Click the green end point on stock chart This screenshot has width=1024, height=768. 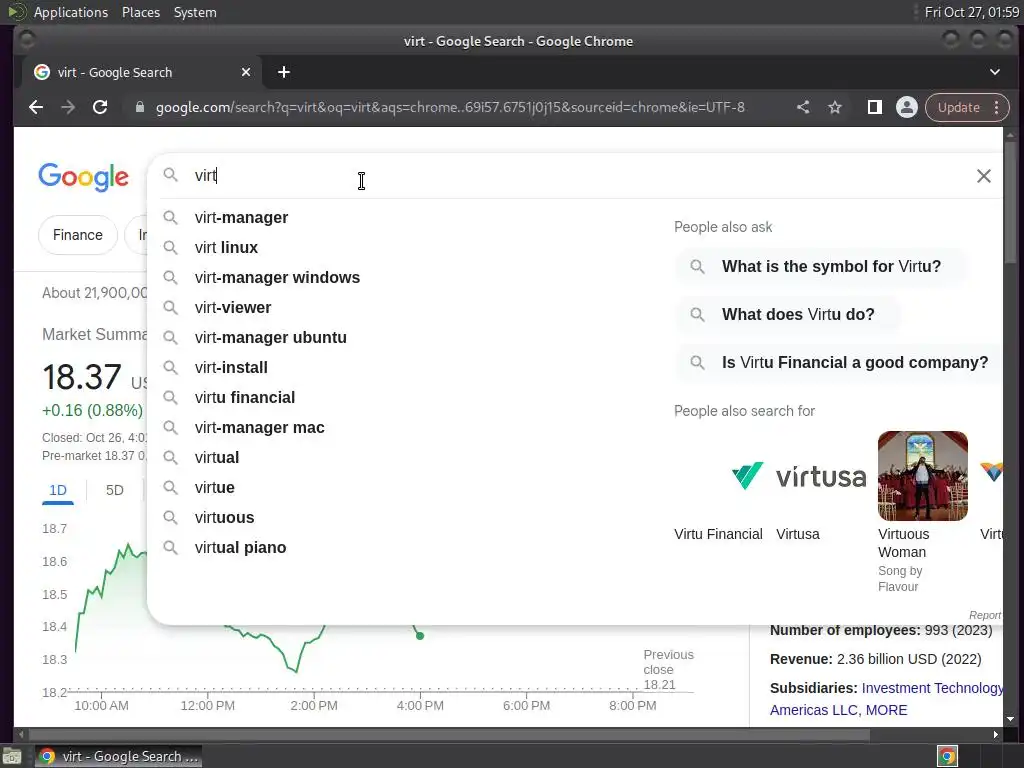(x=420, y=635)
